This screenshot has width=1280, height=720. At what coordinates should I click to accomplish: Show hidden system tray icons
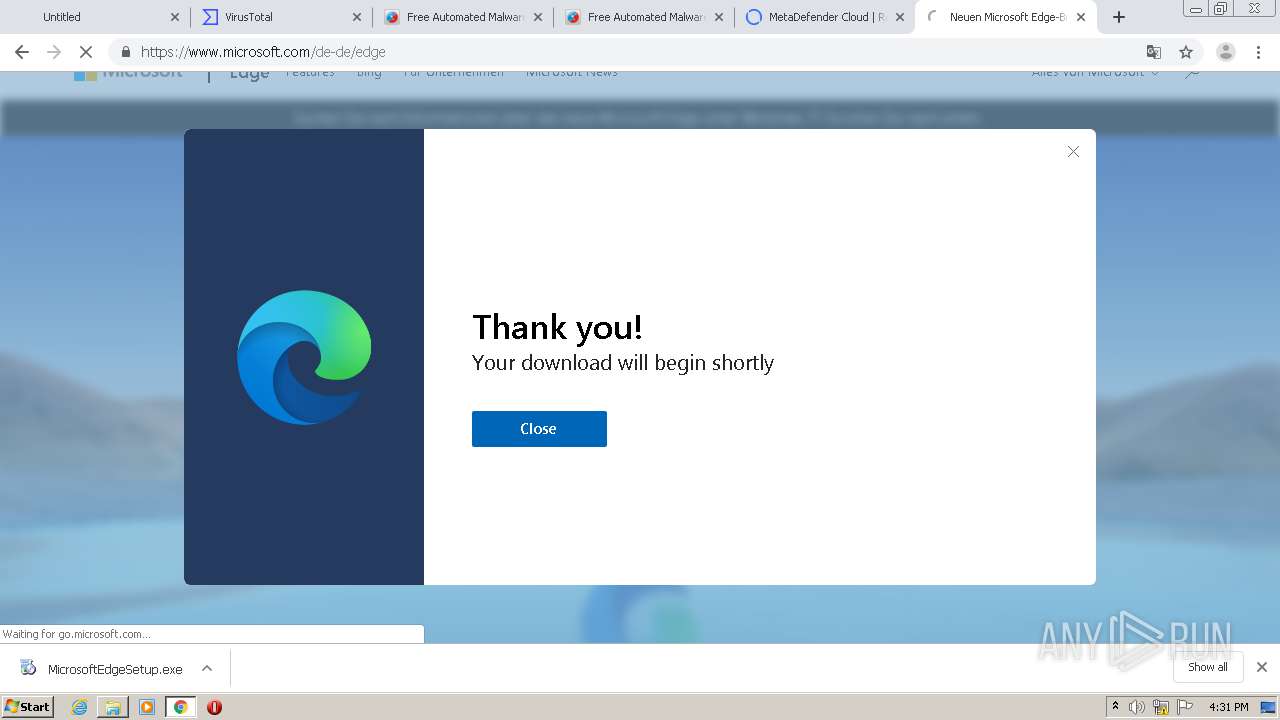(x=1115, y=707)
